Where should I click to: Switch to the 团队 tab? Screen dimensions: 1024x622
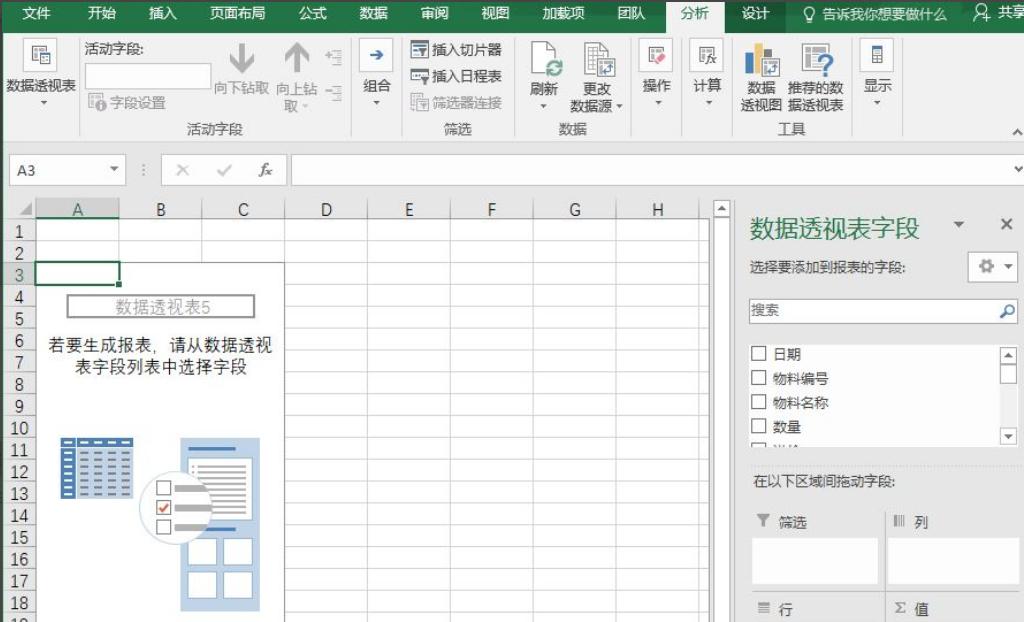[x=631, y=13]
